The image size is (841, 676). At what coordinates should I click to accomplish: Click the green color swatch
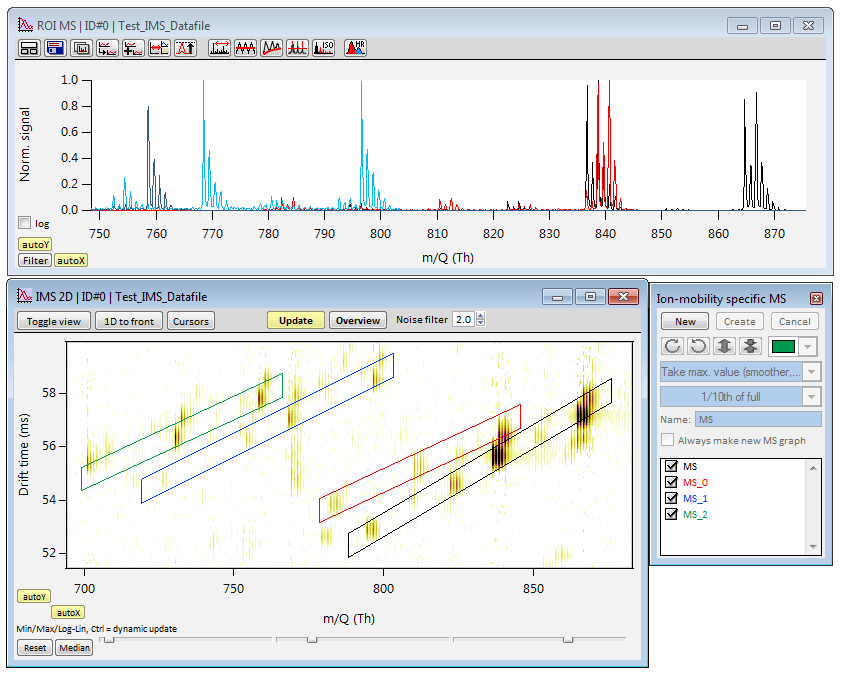point(783,347)
